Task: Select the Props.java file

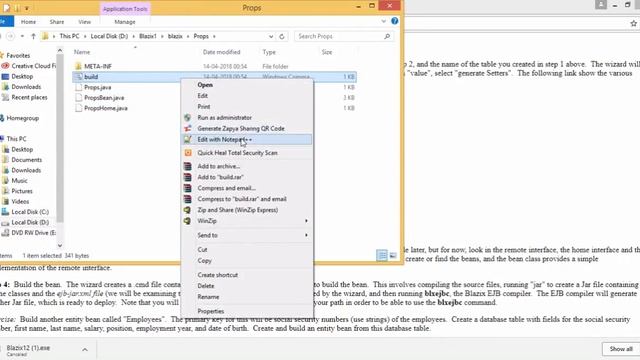Action: (x=98, y=87)
